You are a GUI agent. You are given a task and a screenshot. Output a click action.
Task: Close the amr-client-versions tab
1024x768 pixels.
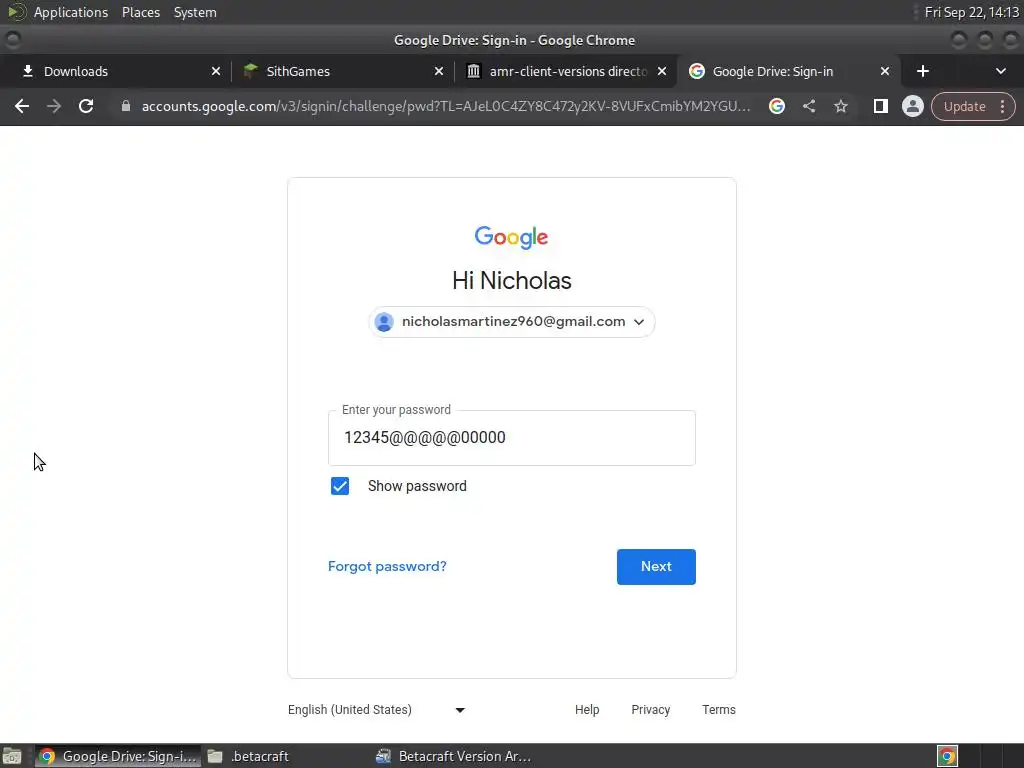662,71
